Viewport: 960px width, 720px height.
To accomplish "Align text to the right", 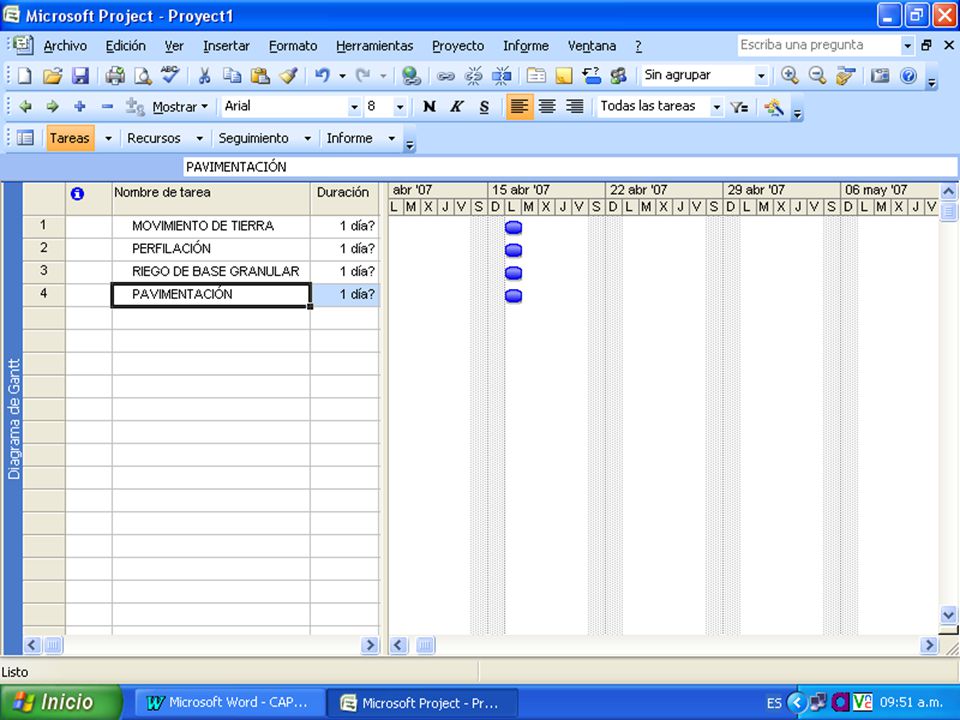I will tap(574, 107).
